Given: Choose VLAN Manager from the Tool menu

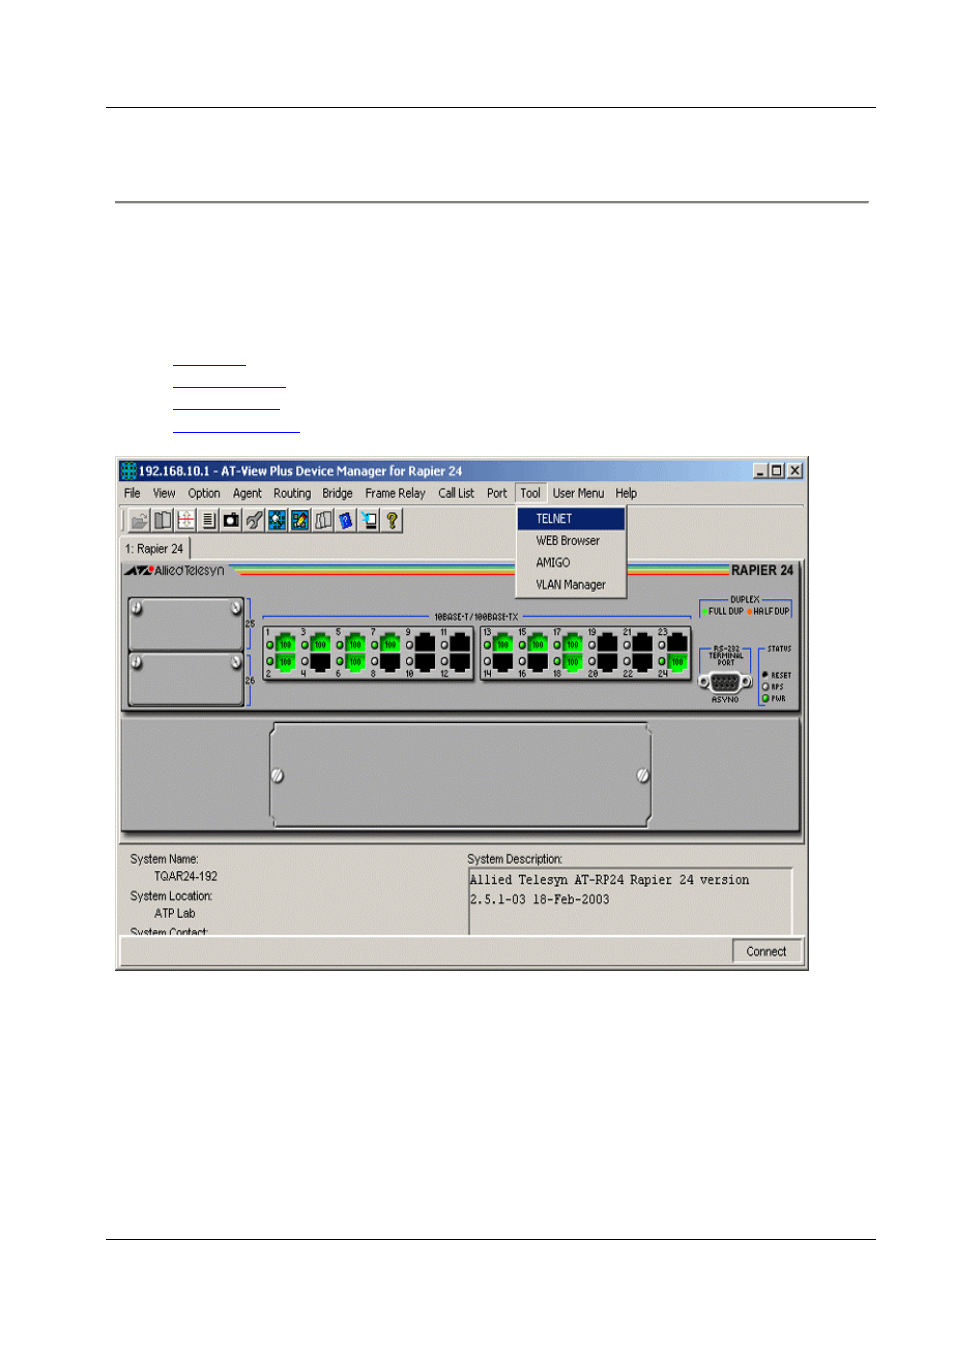Looking at the screenshot, I should click(x=571, y=585).
